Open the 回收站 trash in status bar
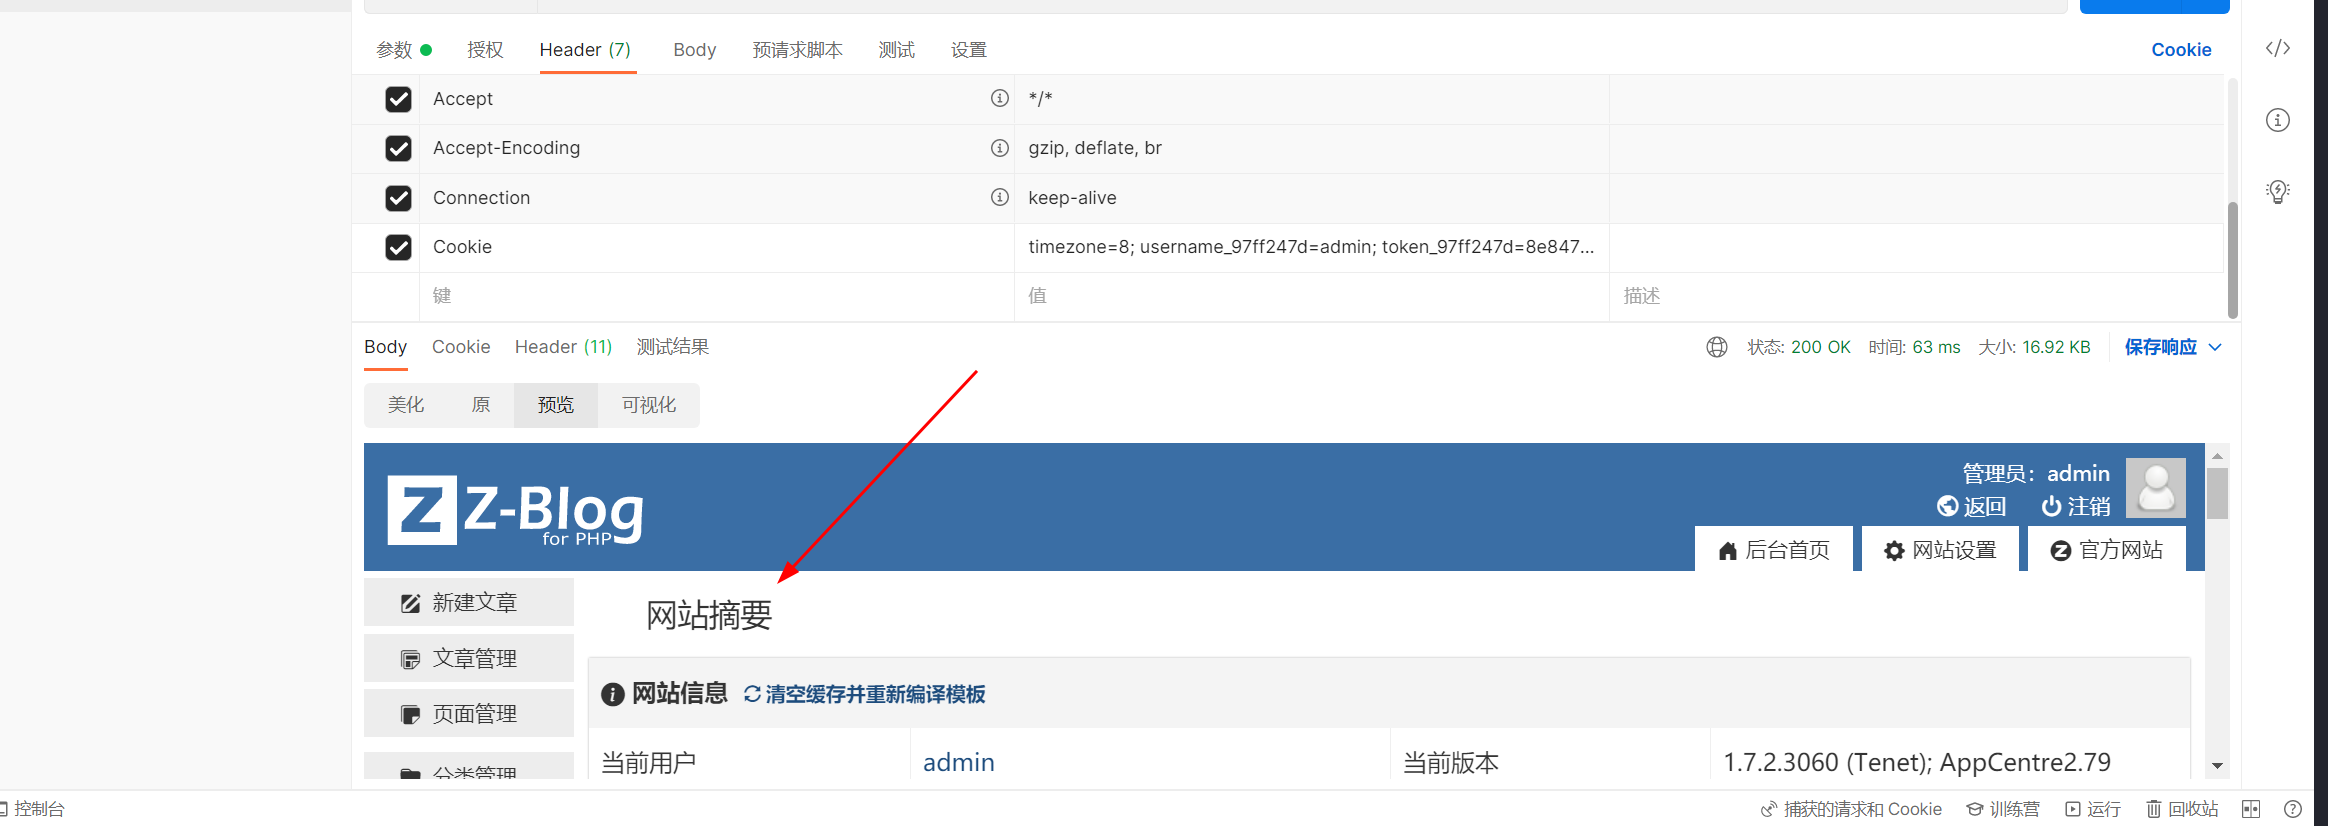The height and width of the screenshot is (826, 2328). pyautogui.click(x=2182, y=809)
